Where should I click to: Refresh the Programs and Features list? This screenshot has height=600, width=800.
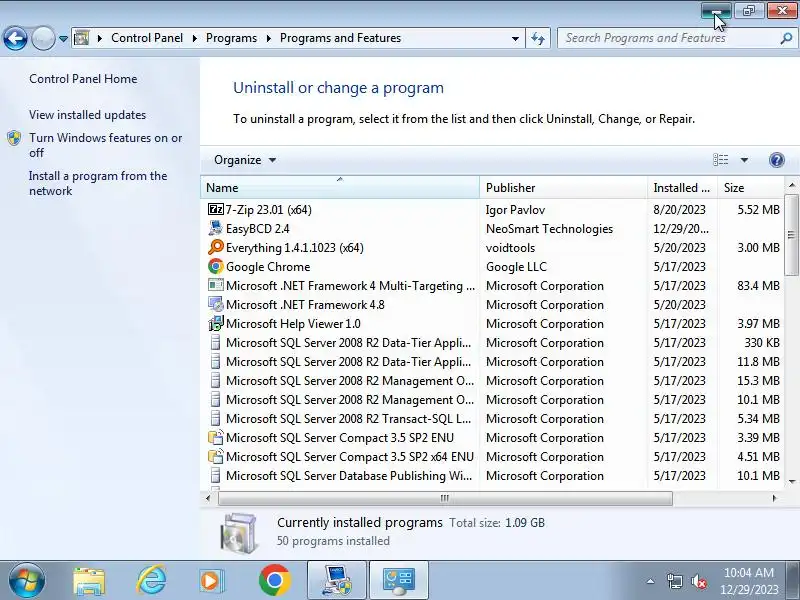pyautogui.click(x=538, y=38)
